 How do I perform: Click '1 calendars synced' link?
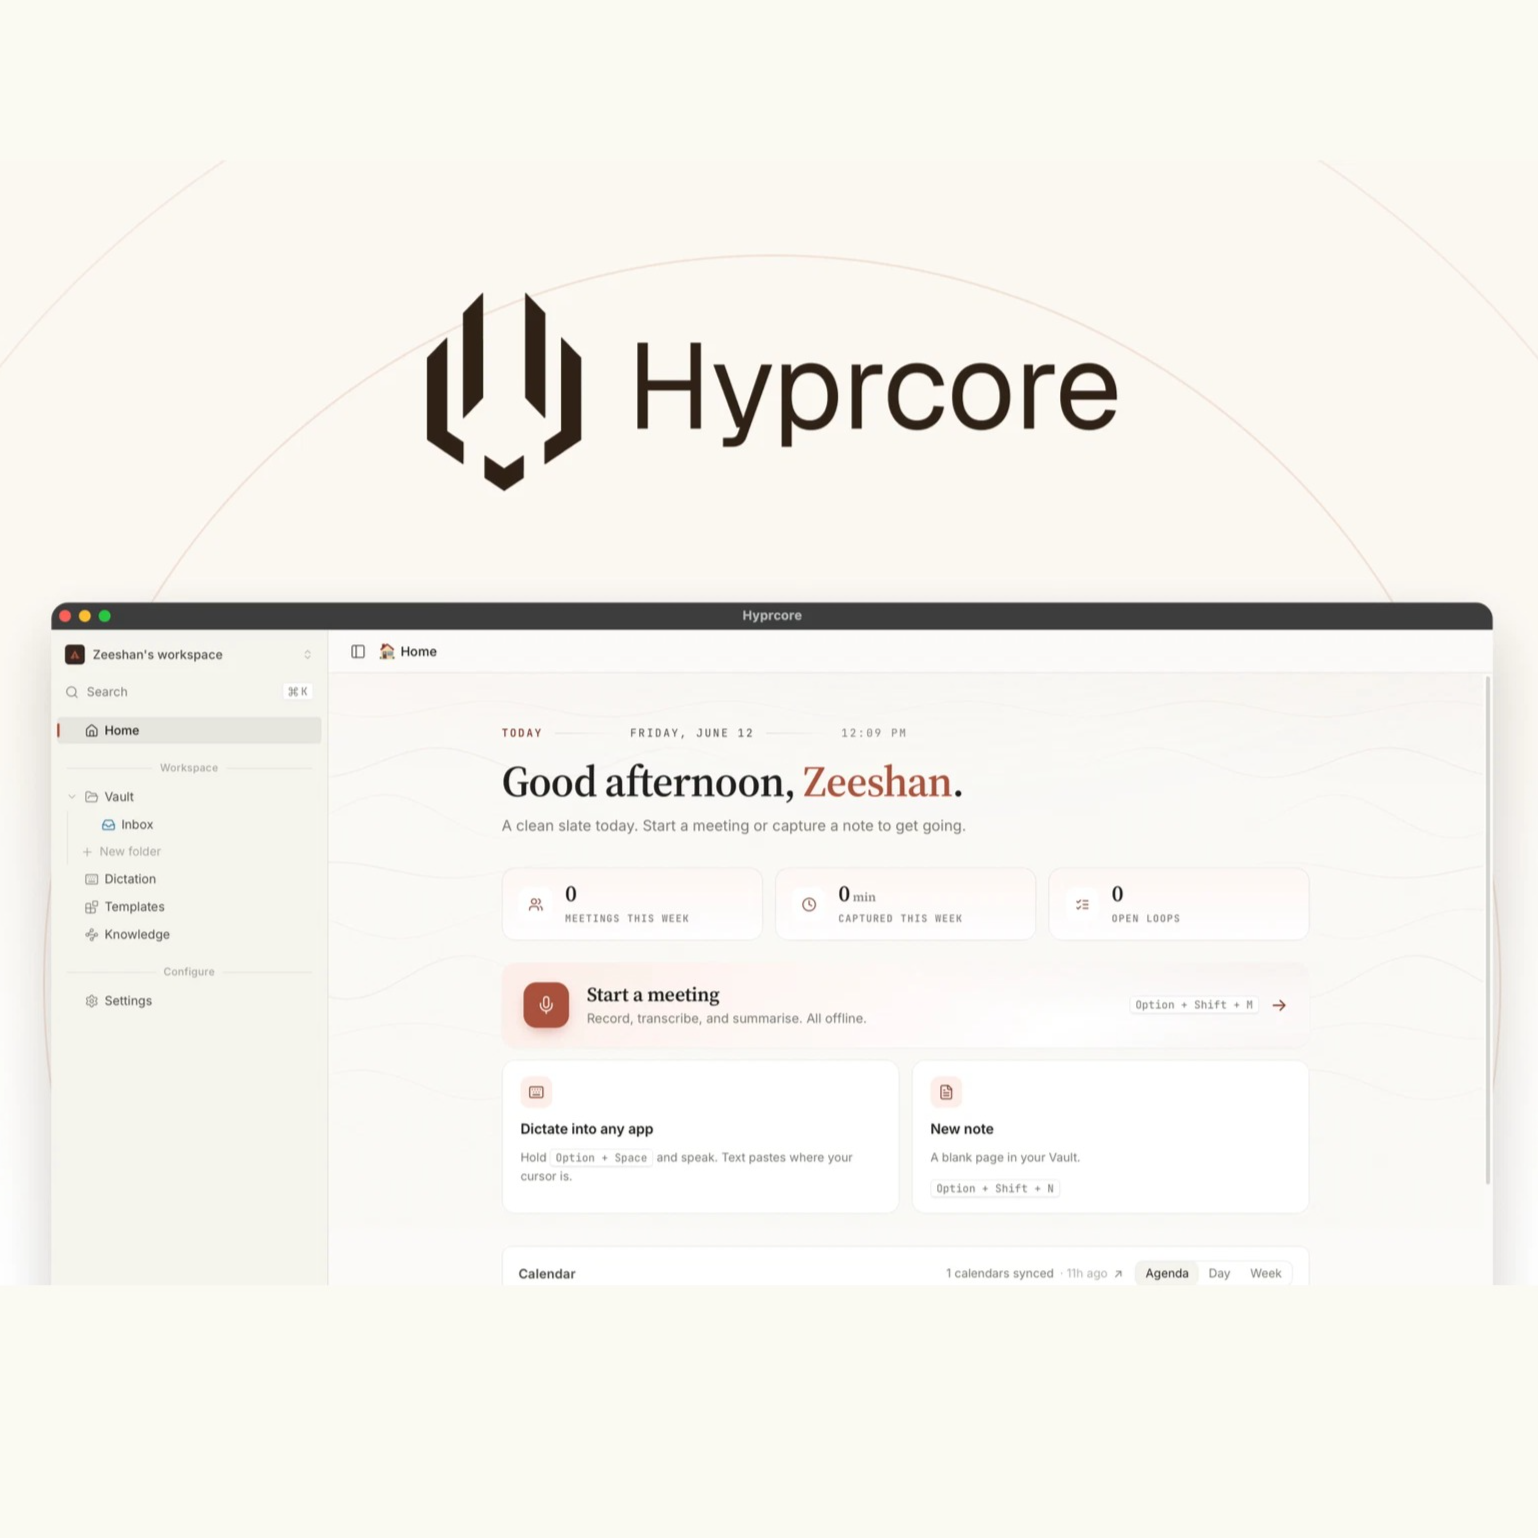pos(1000,1274)
